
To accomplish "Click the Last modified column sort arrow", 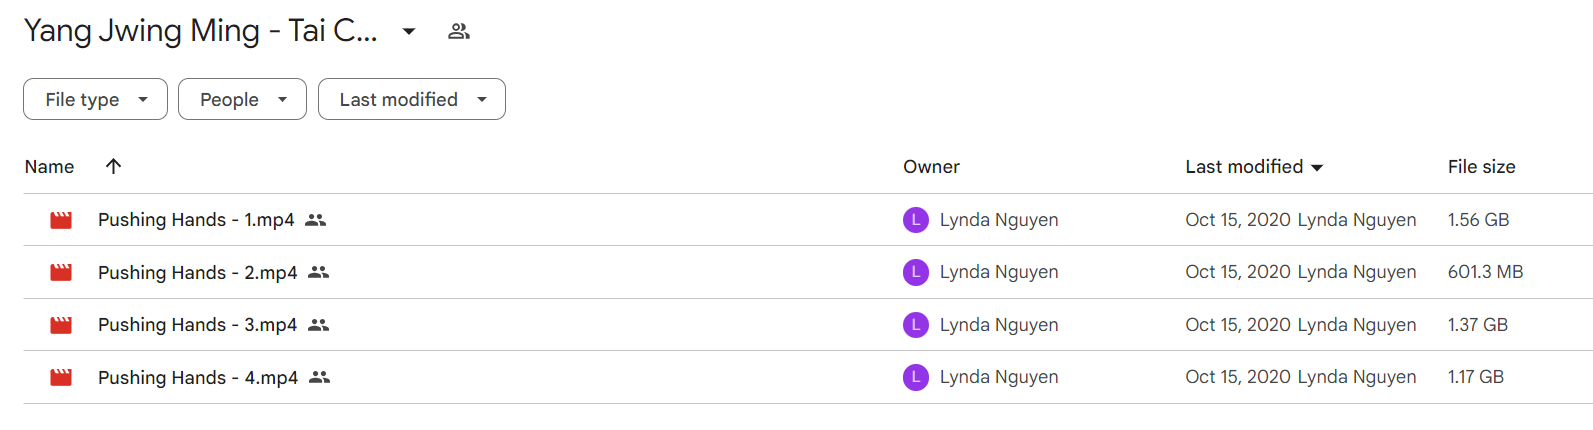I will (x=1317, y=168).
